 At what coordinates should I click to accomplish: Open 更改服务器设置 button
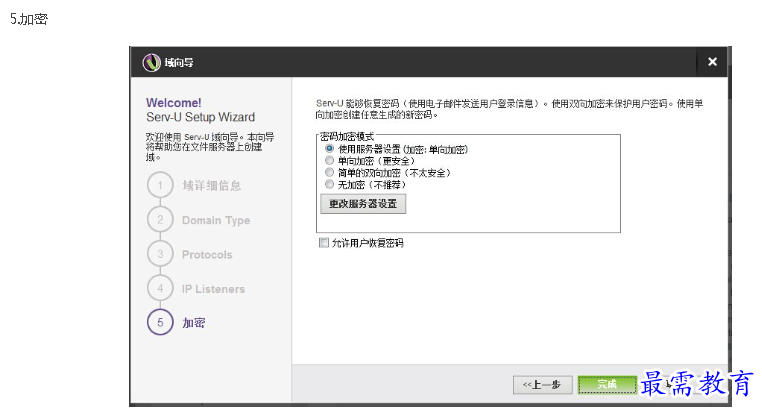tap(363, 204)
